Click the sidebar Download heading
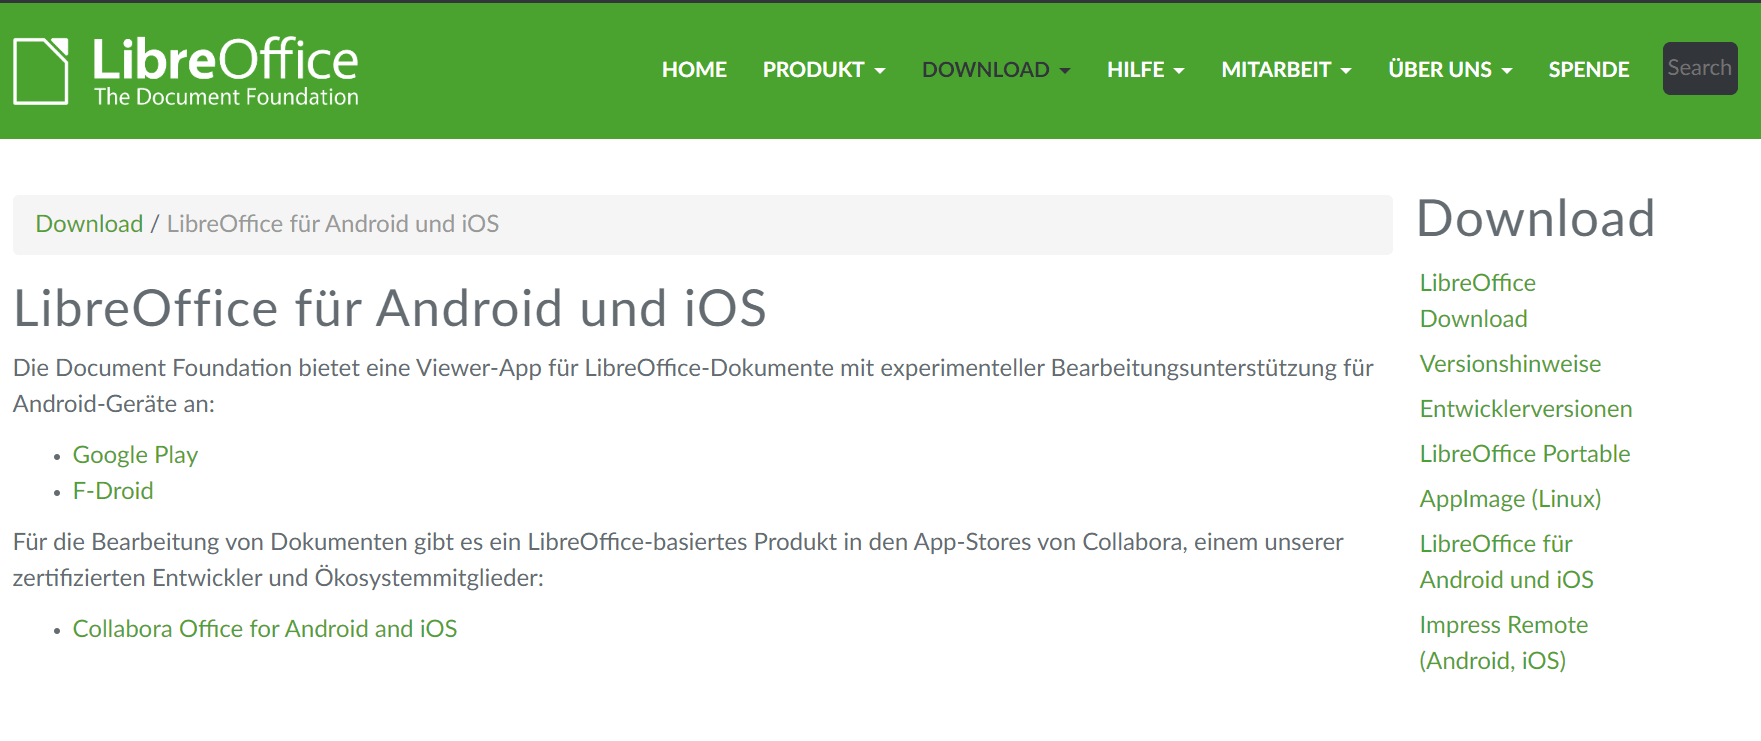 [1536, 218]
